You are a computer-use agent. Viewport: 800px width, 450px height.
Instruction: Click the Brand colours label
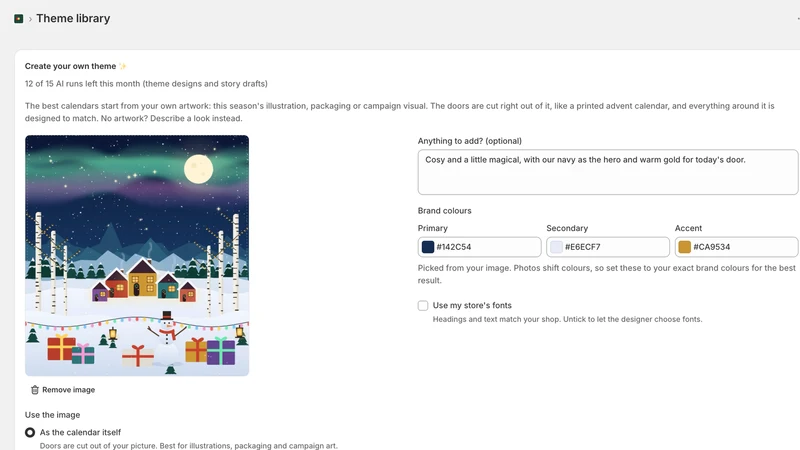[444, 211]
